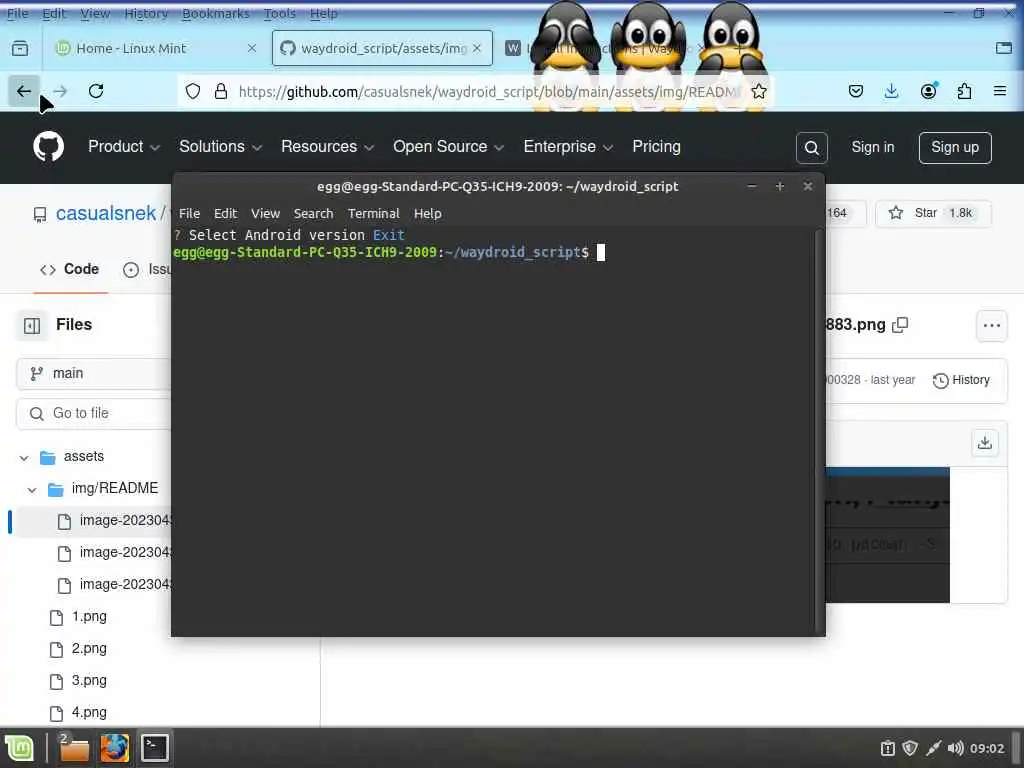This screenshot has height=768, width=1024.
Task: Click Sign in on GitHub
Action: pos(872,148)
